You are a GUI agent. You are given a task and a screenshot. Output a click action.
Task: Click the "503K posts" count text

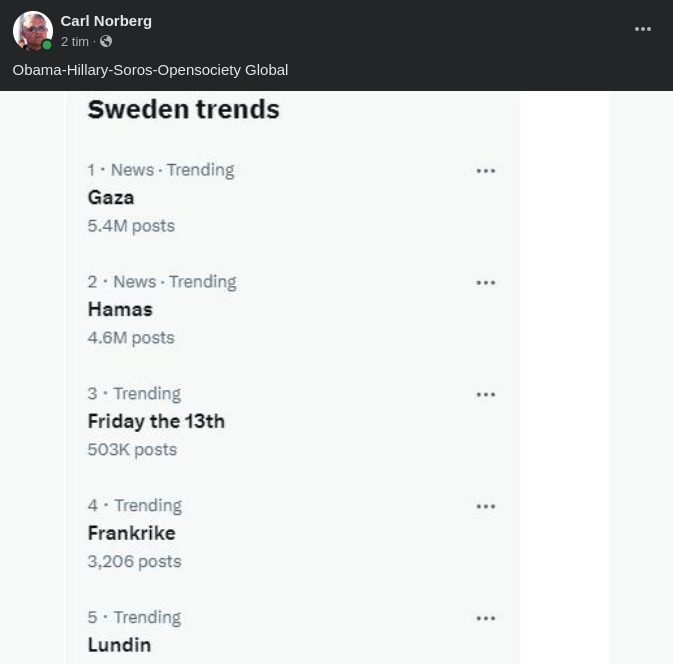click(132, 450)
